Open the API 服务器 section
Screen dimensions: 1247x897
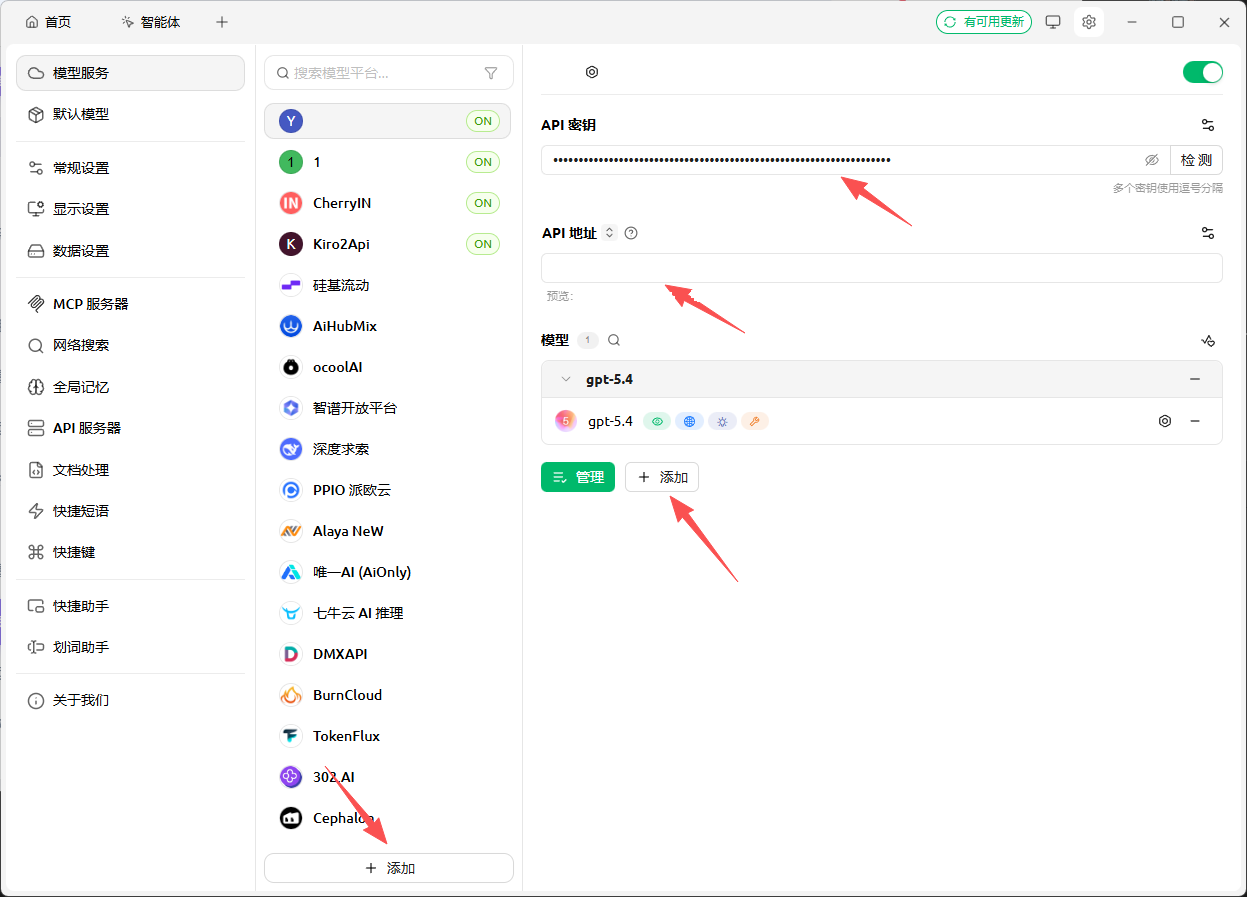coord(87,428)
